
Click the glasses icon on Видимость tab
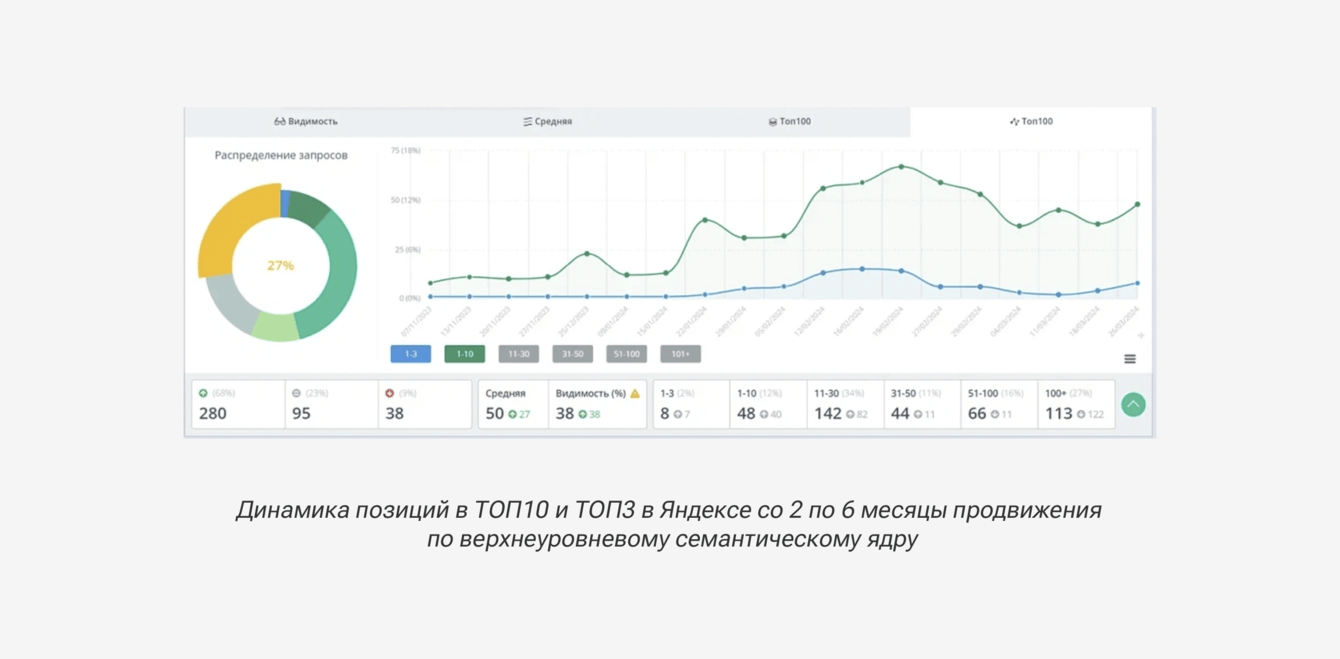279,122
